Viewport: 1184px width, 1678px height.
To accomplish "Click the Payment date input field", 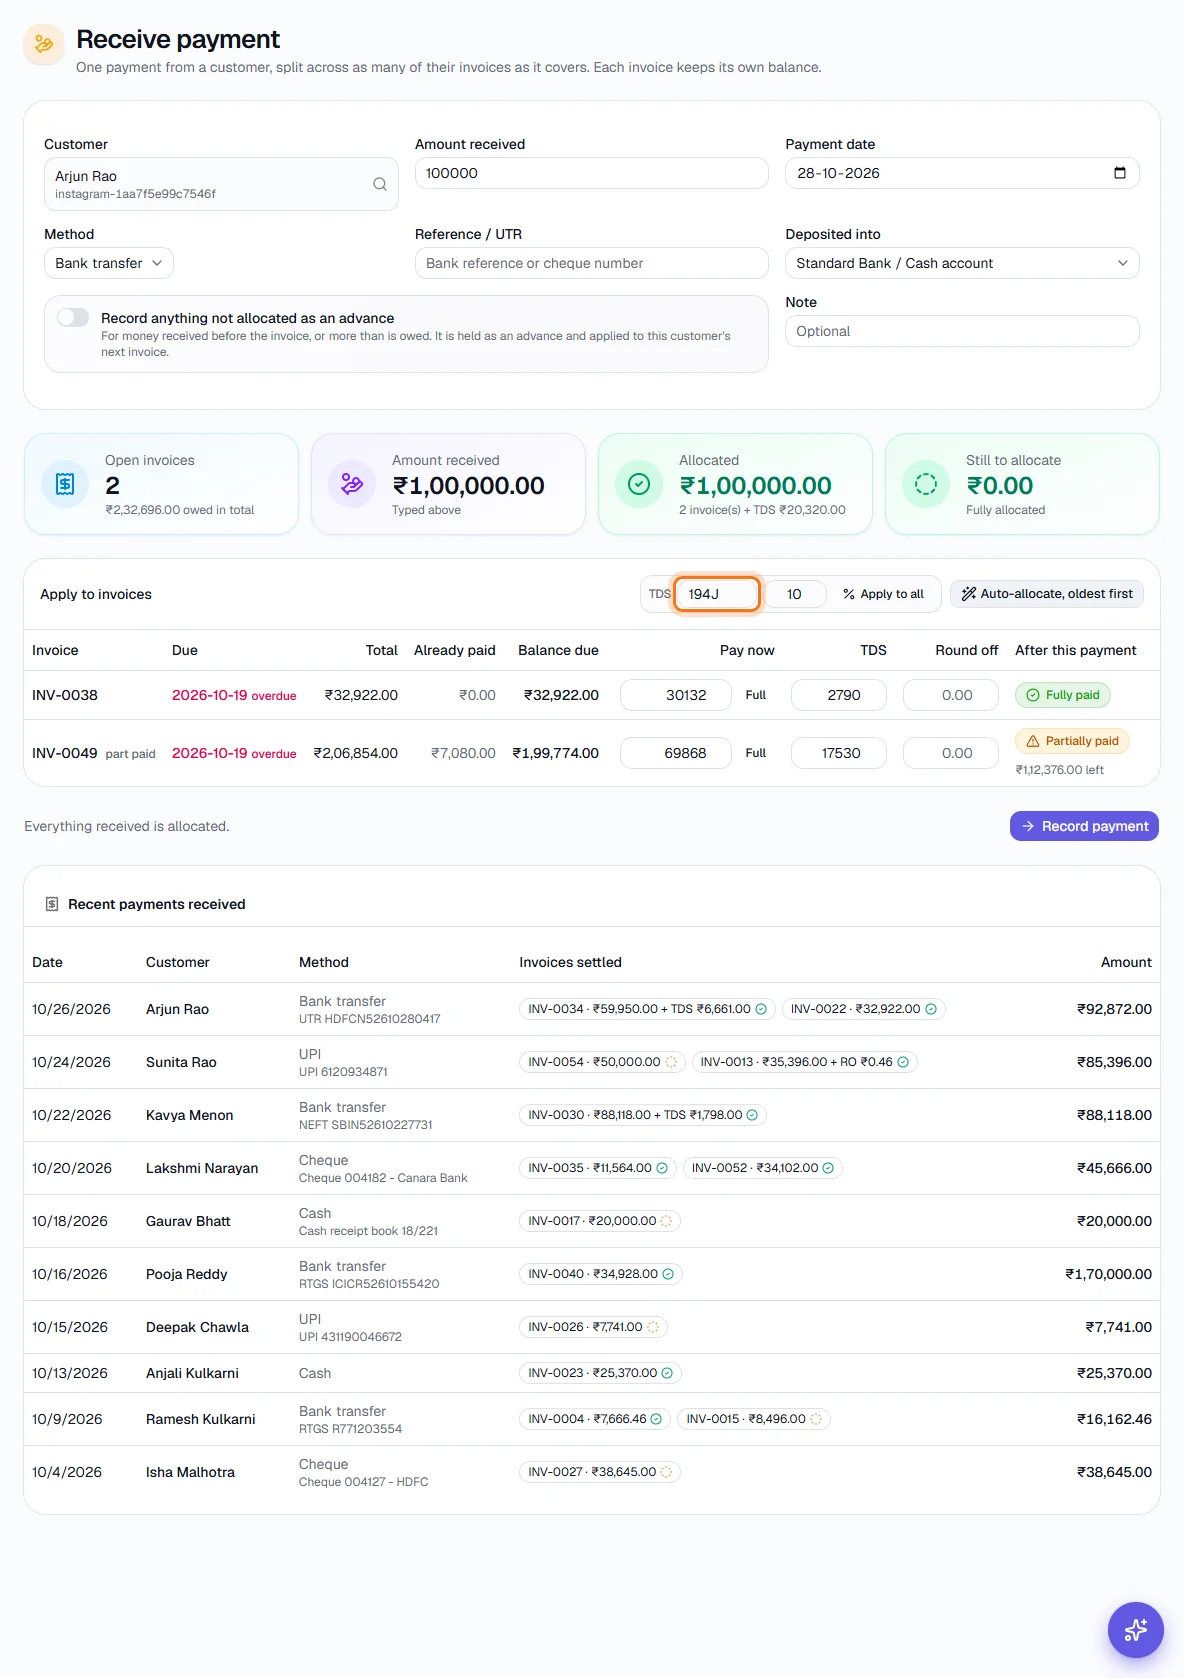I will point(962,173).
